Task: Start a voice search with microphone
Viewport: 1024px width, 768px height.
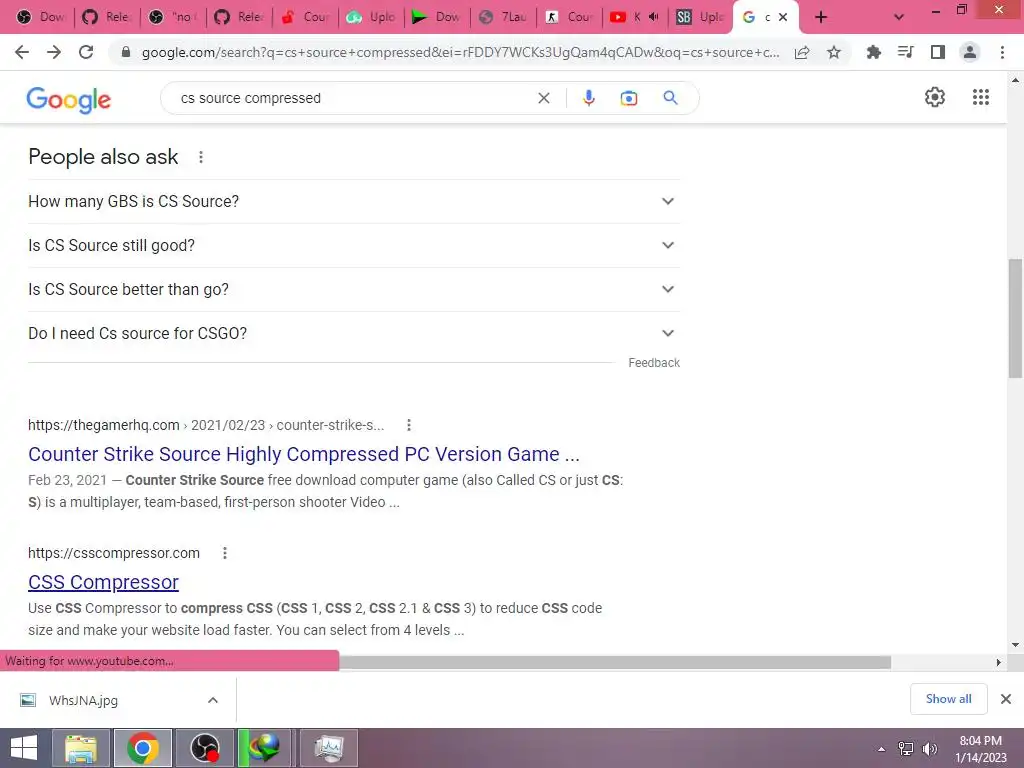Action: pos(588,98)
